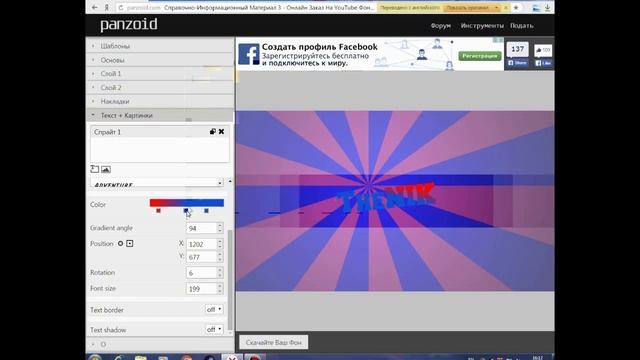Click the THENIK text on the canvas

[x=386, y=199]
